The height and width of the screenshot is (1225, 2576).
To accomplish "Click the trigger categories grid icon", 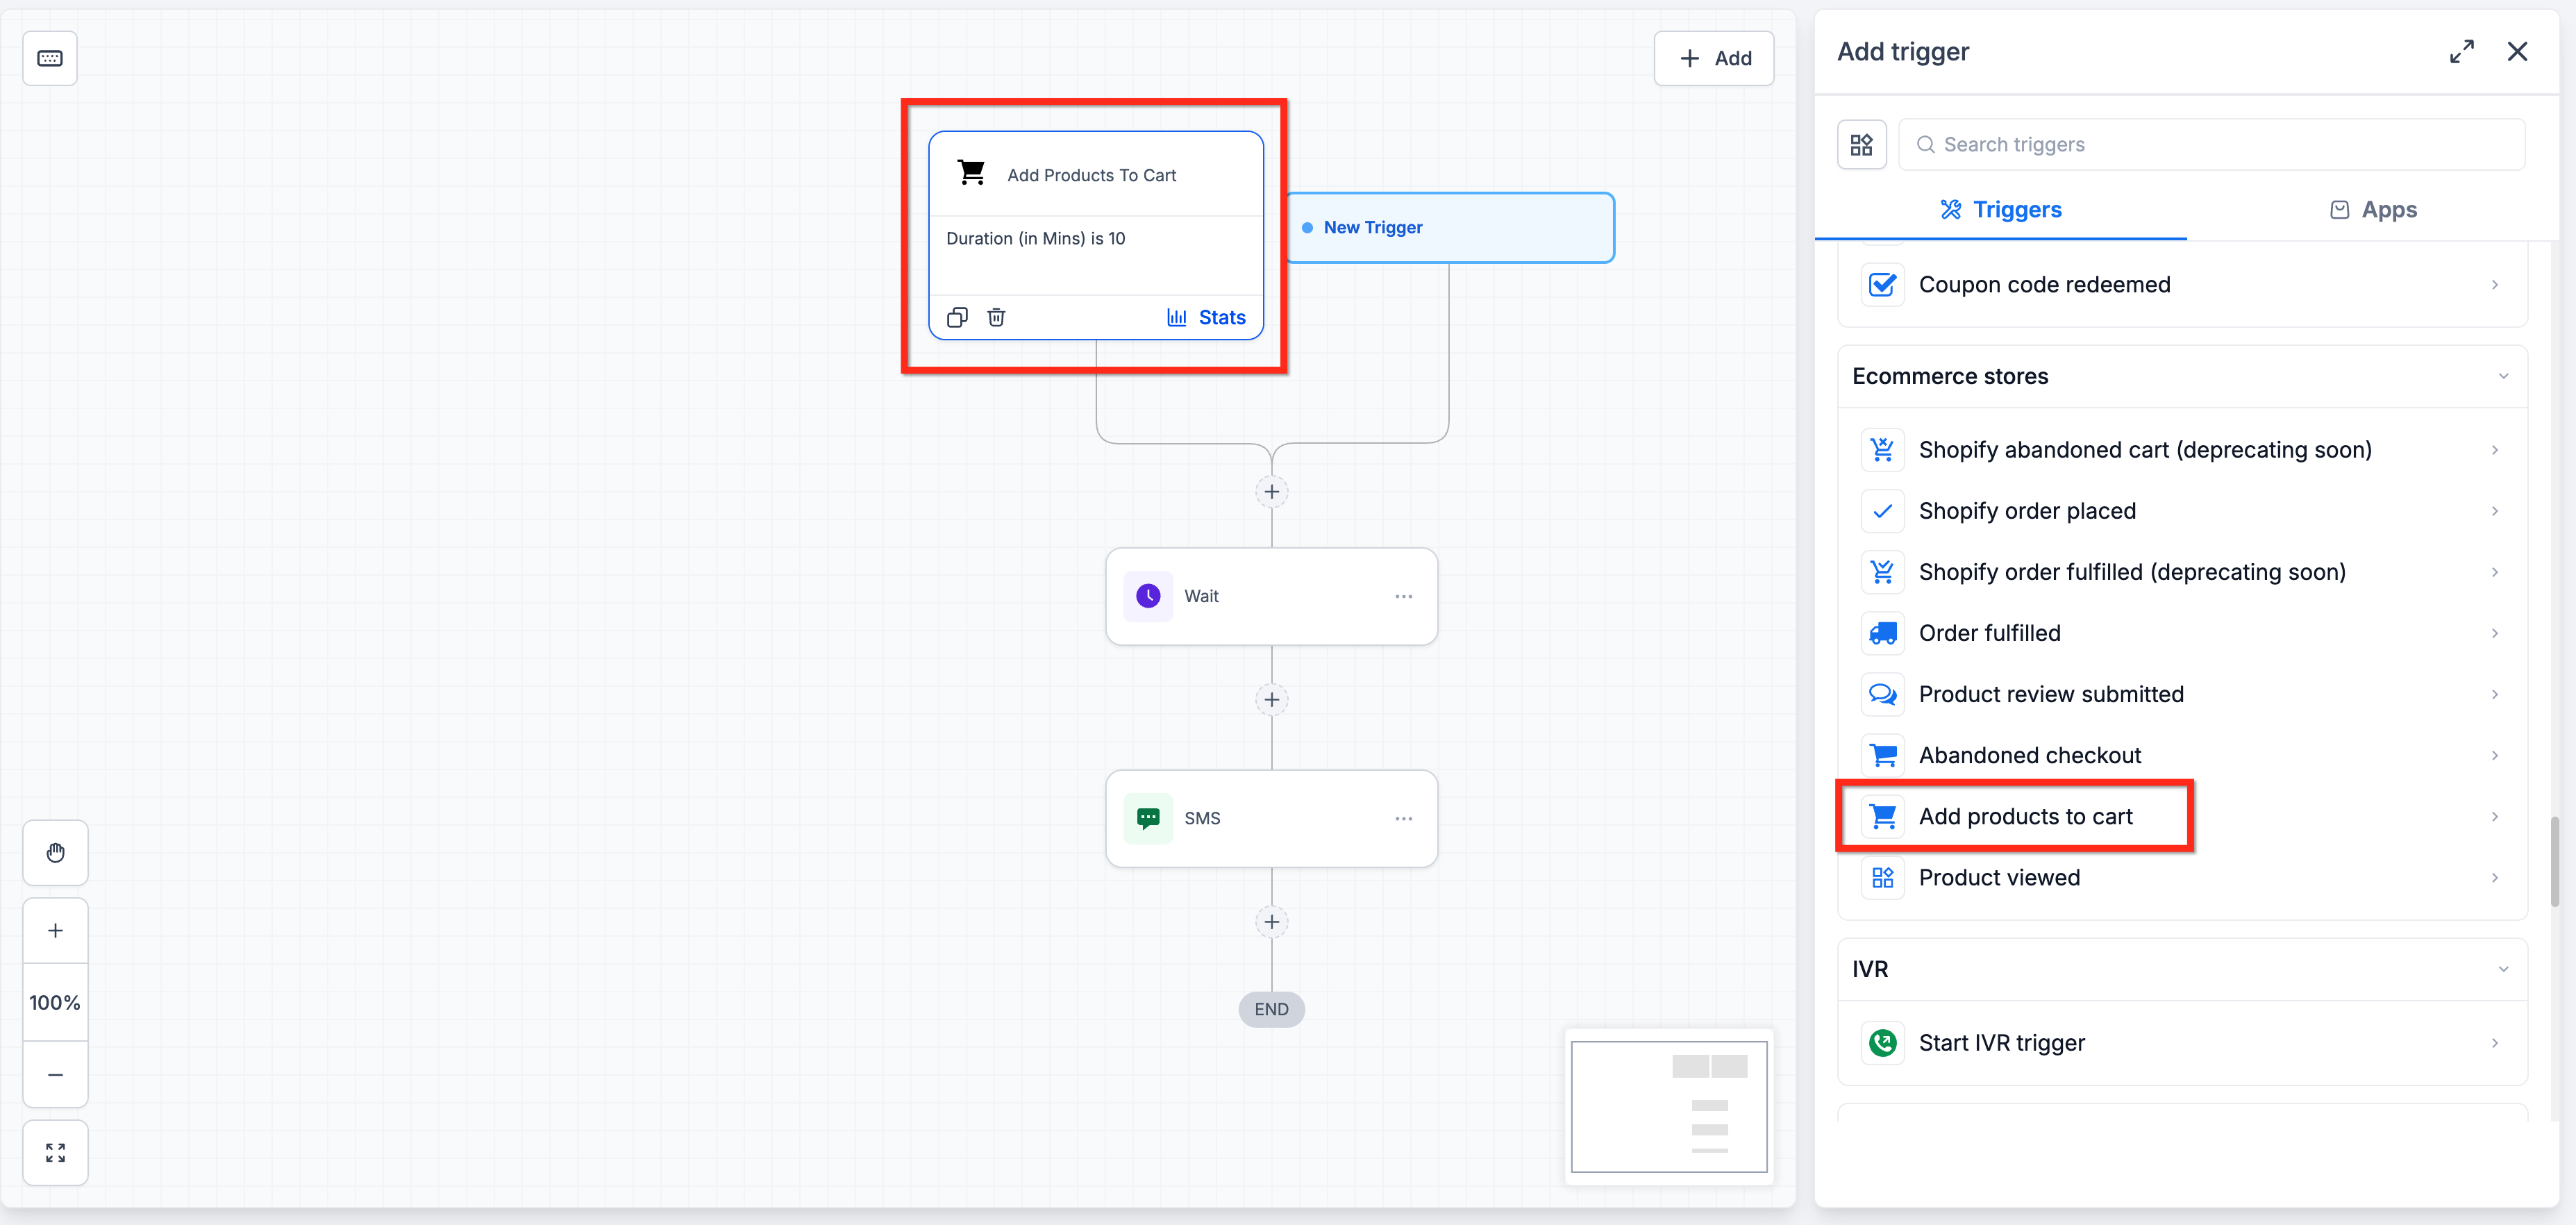I will (1861, 145).
